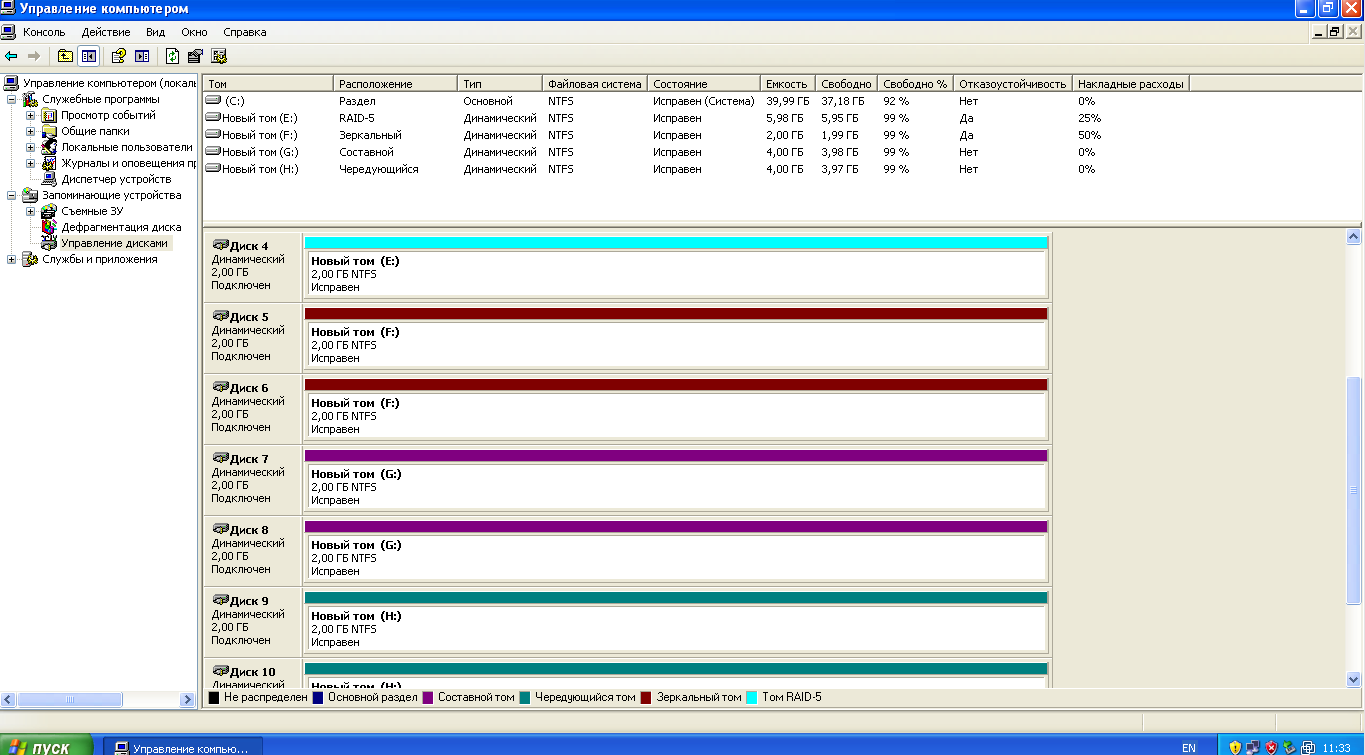The height and width of the screenshot is (755, 1365).
Task: Expand the Просмотр событий node
Action: 30,115
